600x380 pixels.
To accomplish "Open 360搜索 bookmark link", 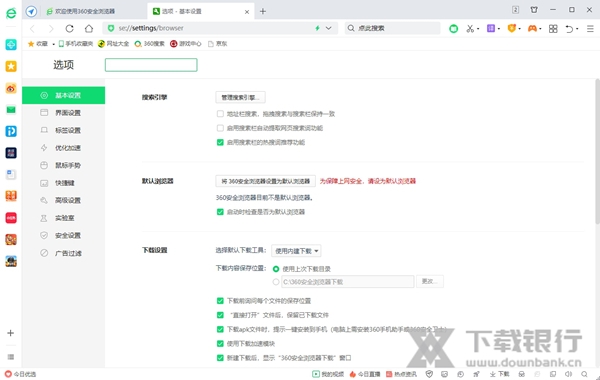I will (x=150, y=44).
